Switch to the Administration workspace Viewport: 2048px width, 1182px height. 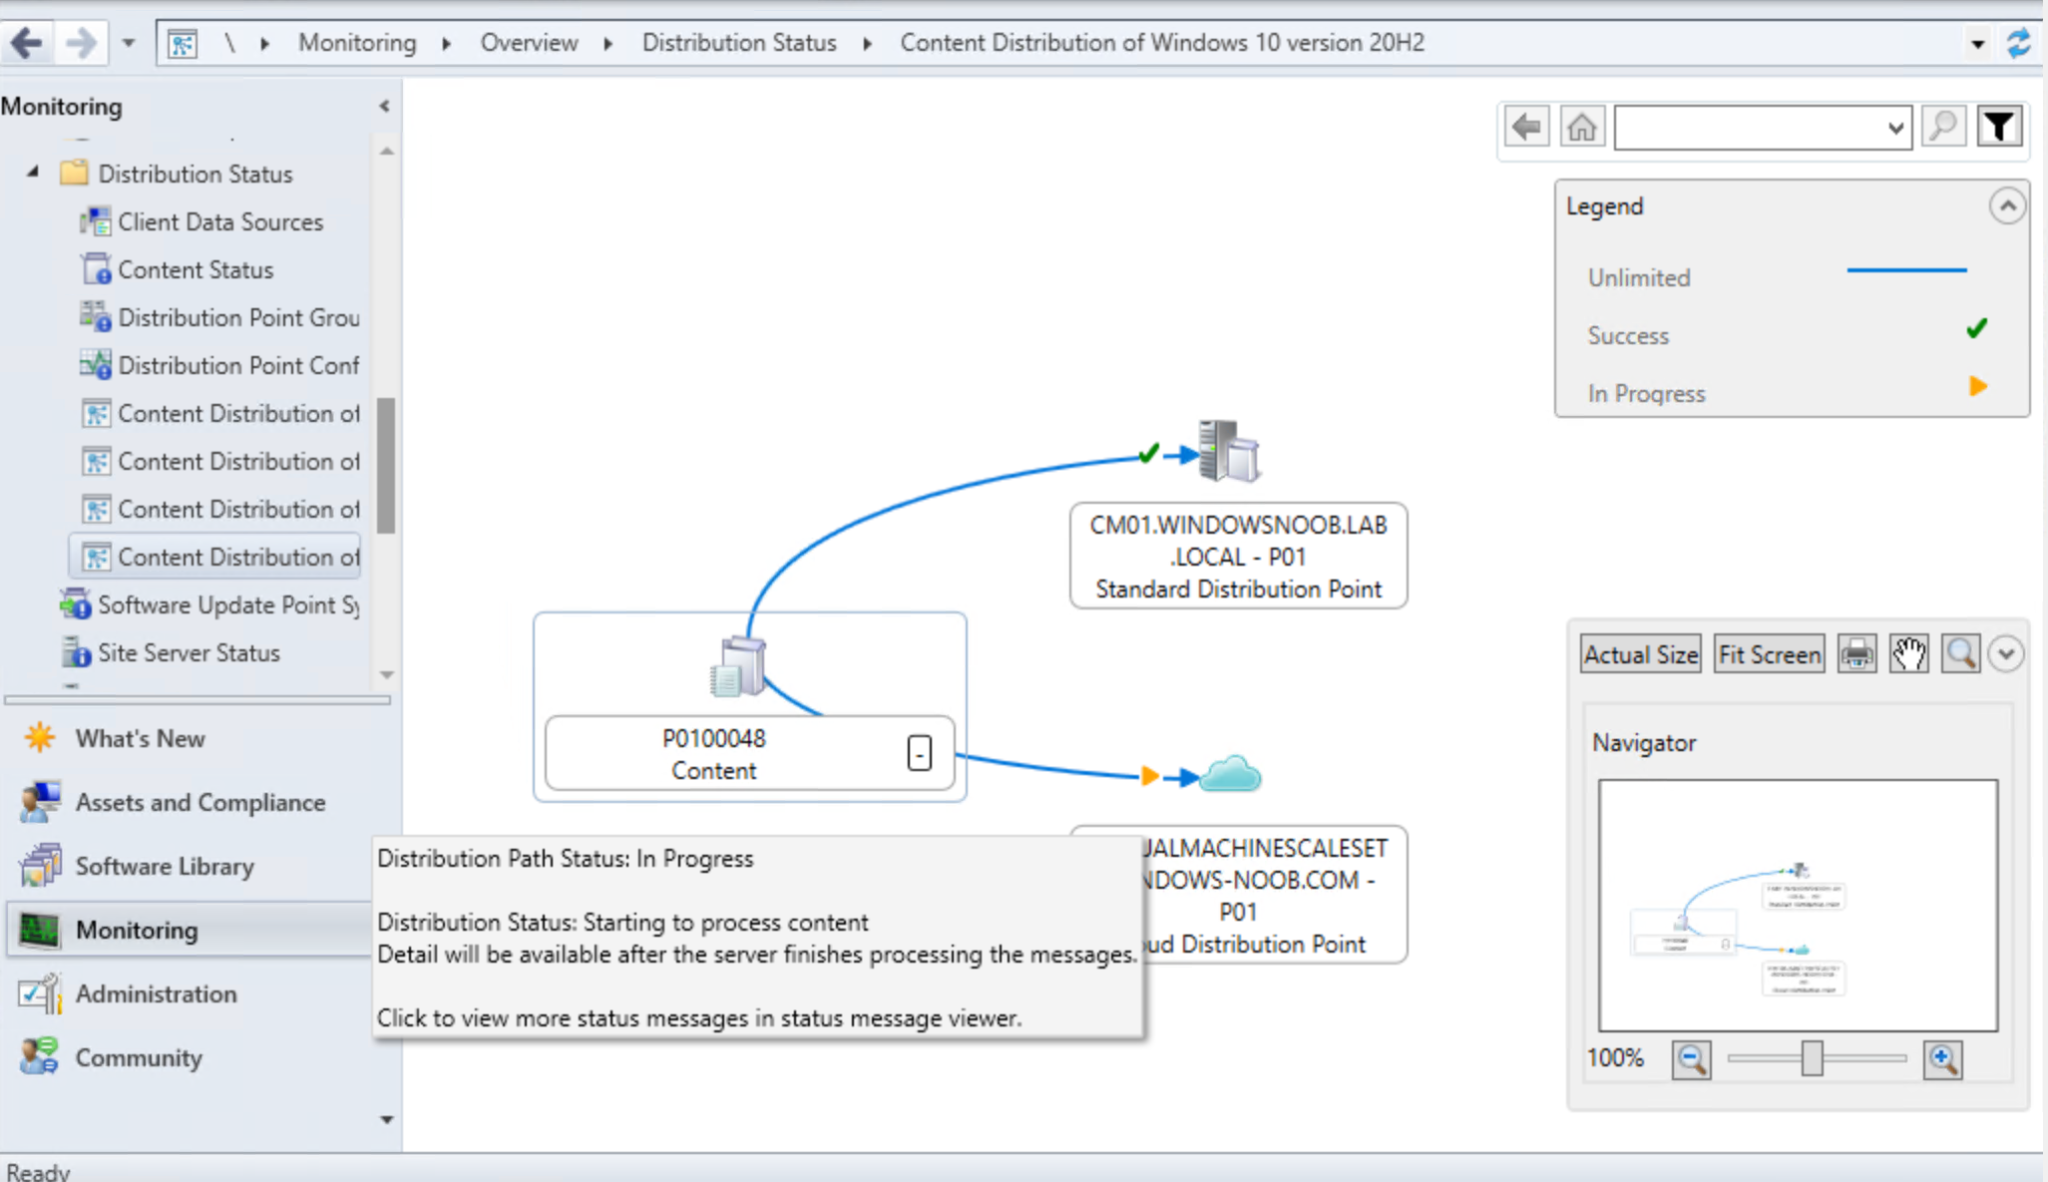(x=155, y=993)
